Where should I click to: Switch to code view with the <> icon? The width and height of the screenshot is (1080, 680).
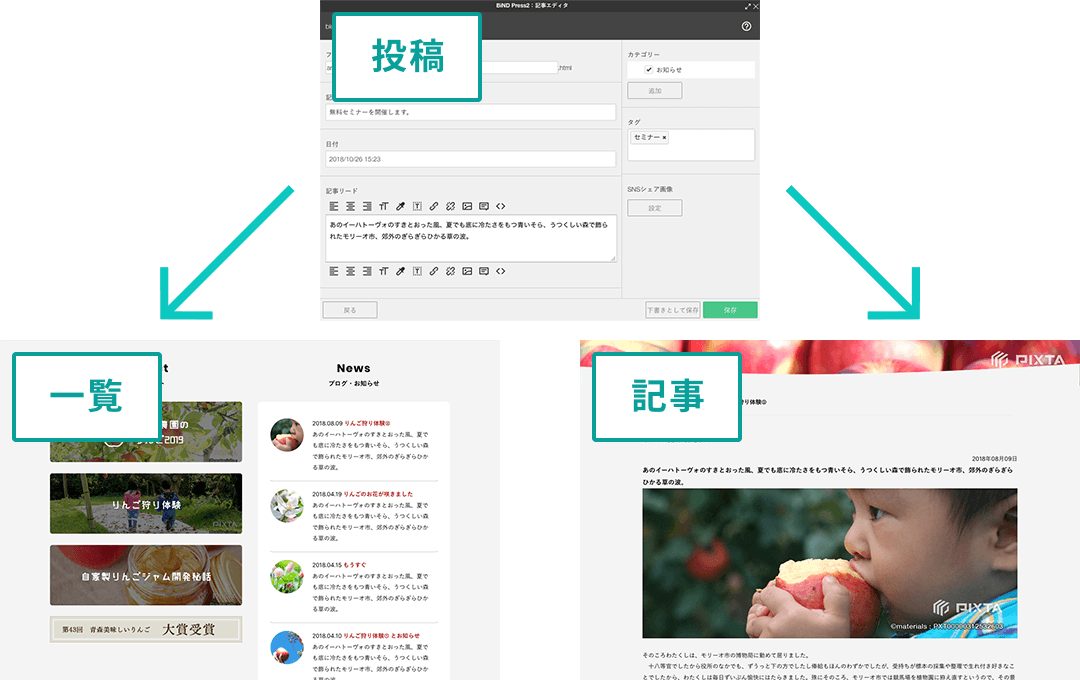pyautogui.click(x=501, y=206)
